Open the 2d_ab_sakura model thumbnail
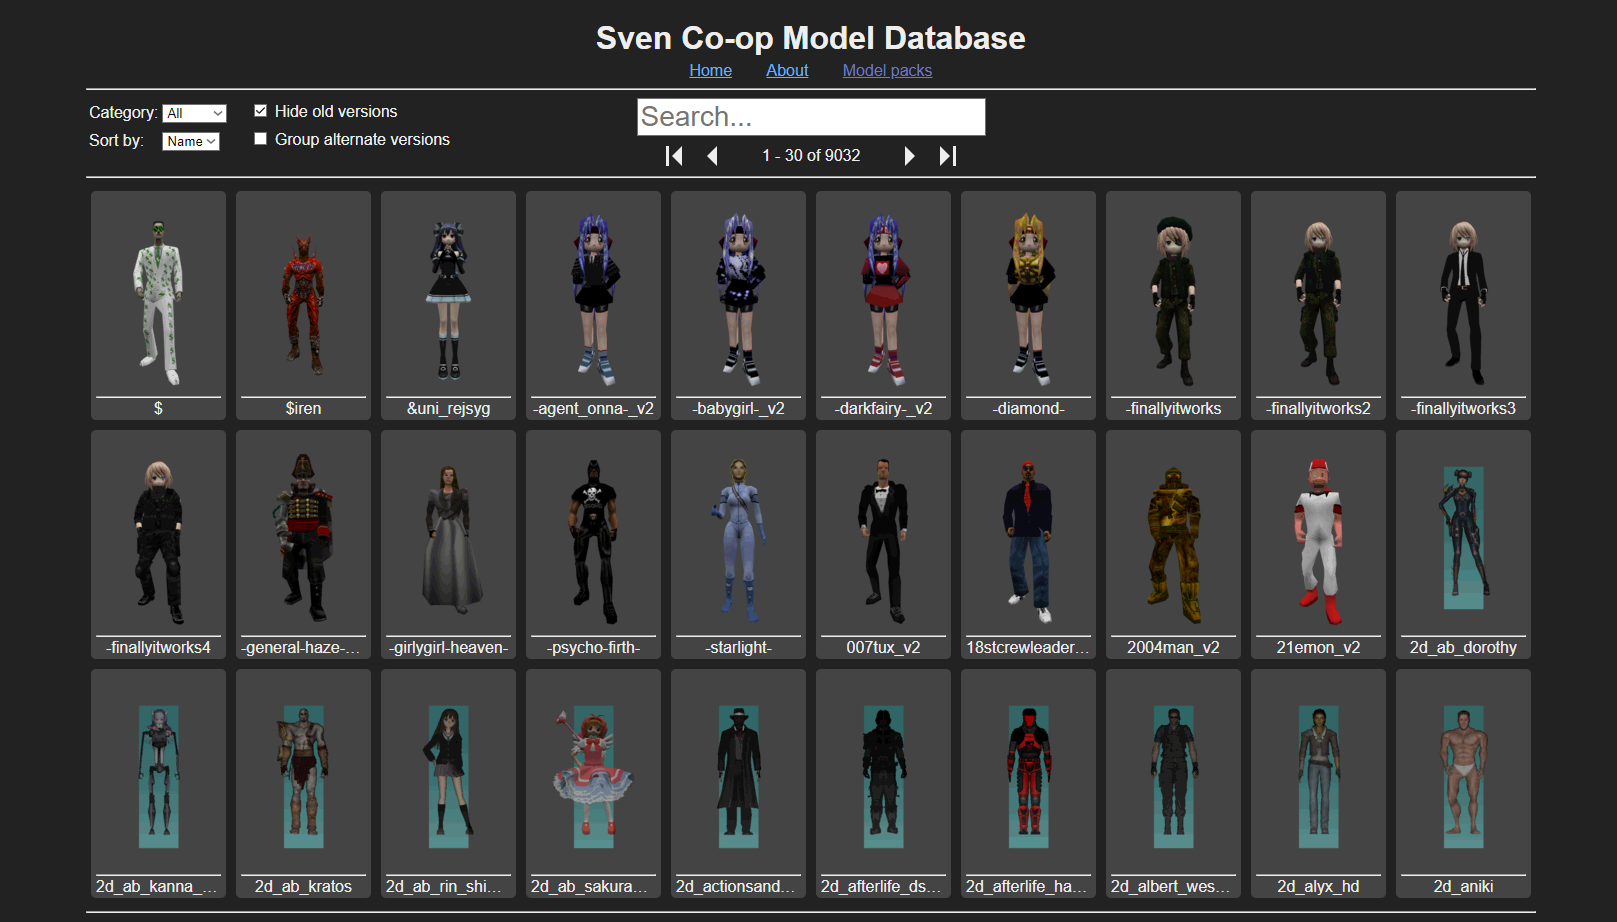Viewport: 1617px width, 922px height. (593, 784)
